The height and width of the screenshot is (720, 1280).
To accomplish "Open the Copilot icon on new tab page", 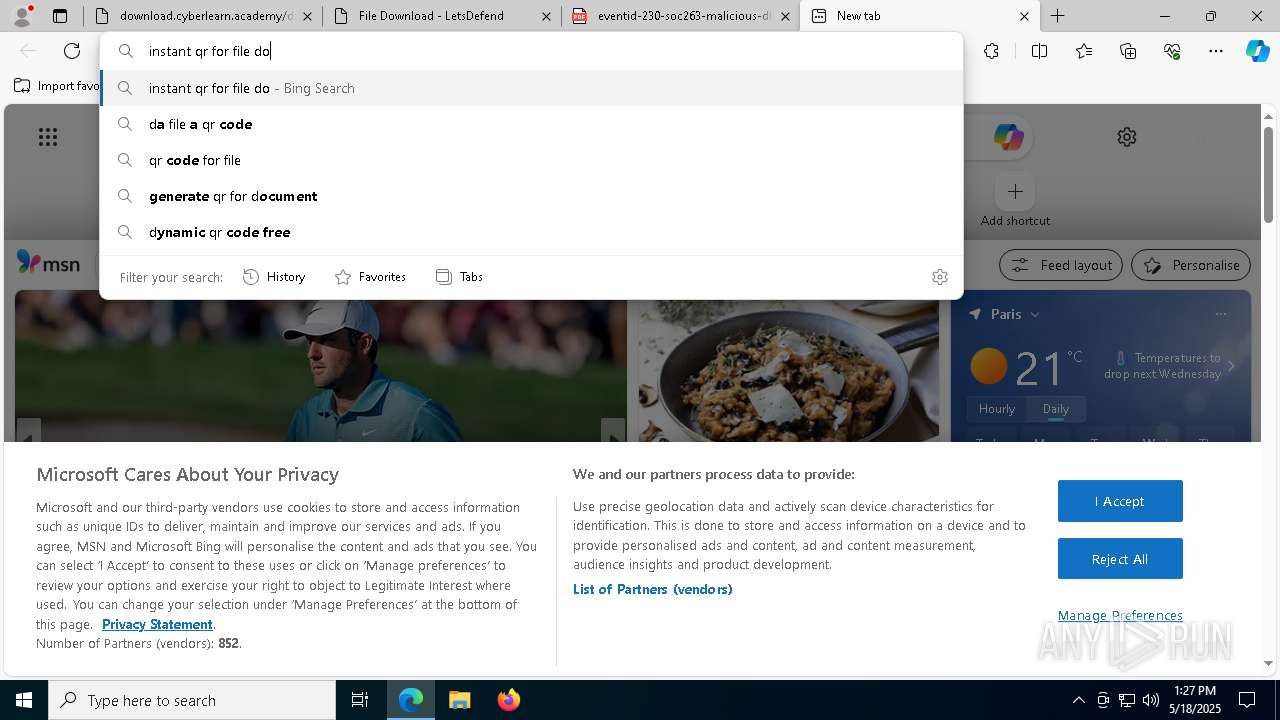I will click(1008, 137).
